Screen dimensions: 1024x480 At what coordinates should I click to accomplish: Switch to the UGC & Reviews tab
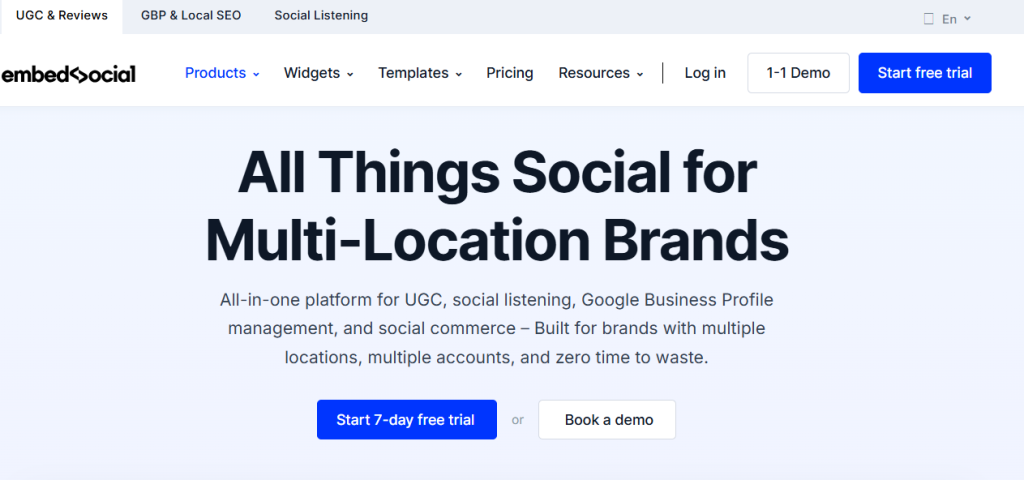tap(62, 16)
